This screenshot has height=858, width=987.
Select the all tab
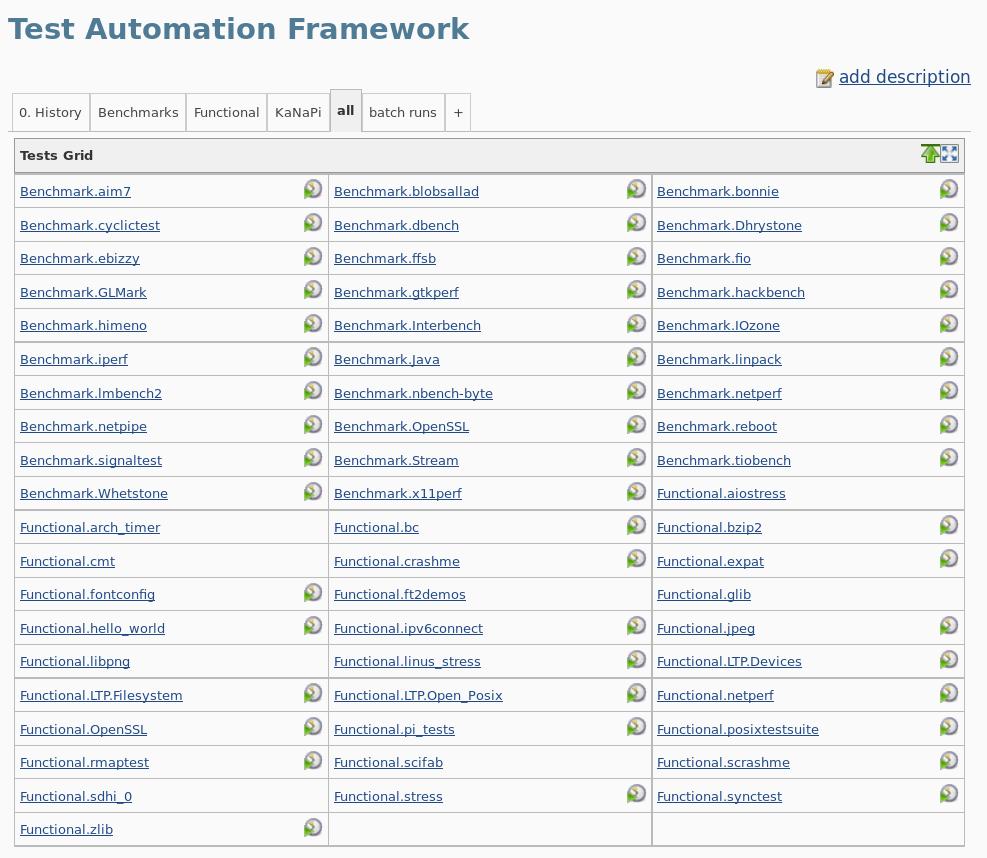(x=346, y=111)
